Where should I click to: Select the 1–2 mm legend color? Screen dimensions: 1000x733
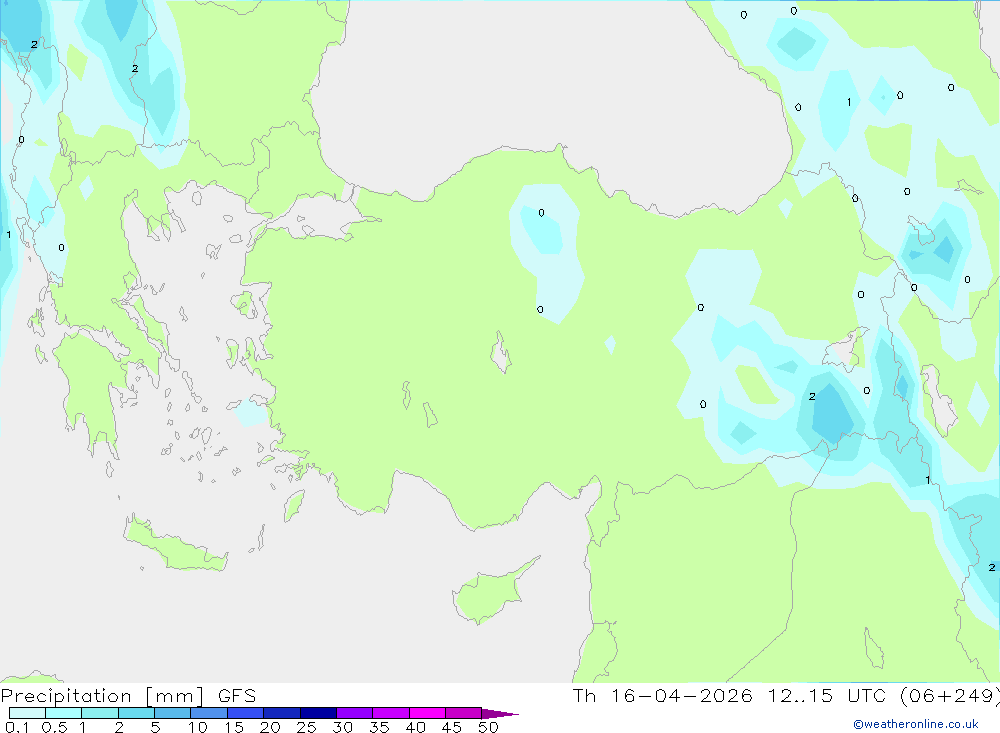(99, 713)
